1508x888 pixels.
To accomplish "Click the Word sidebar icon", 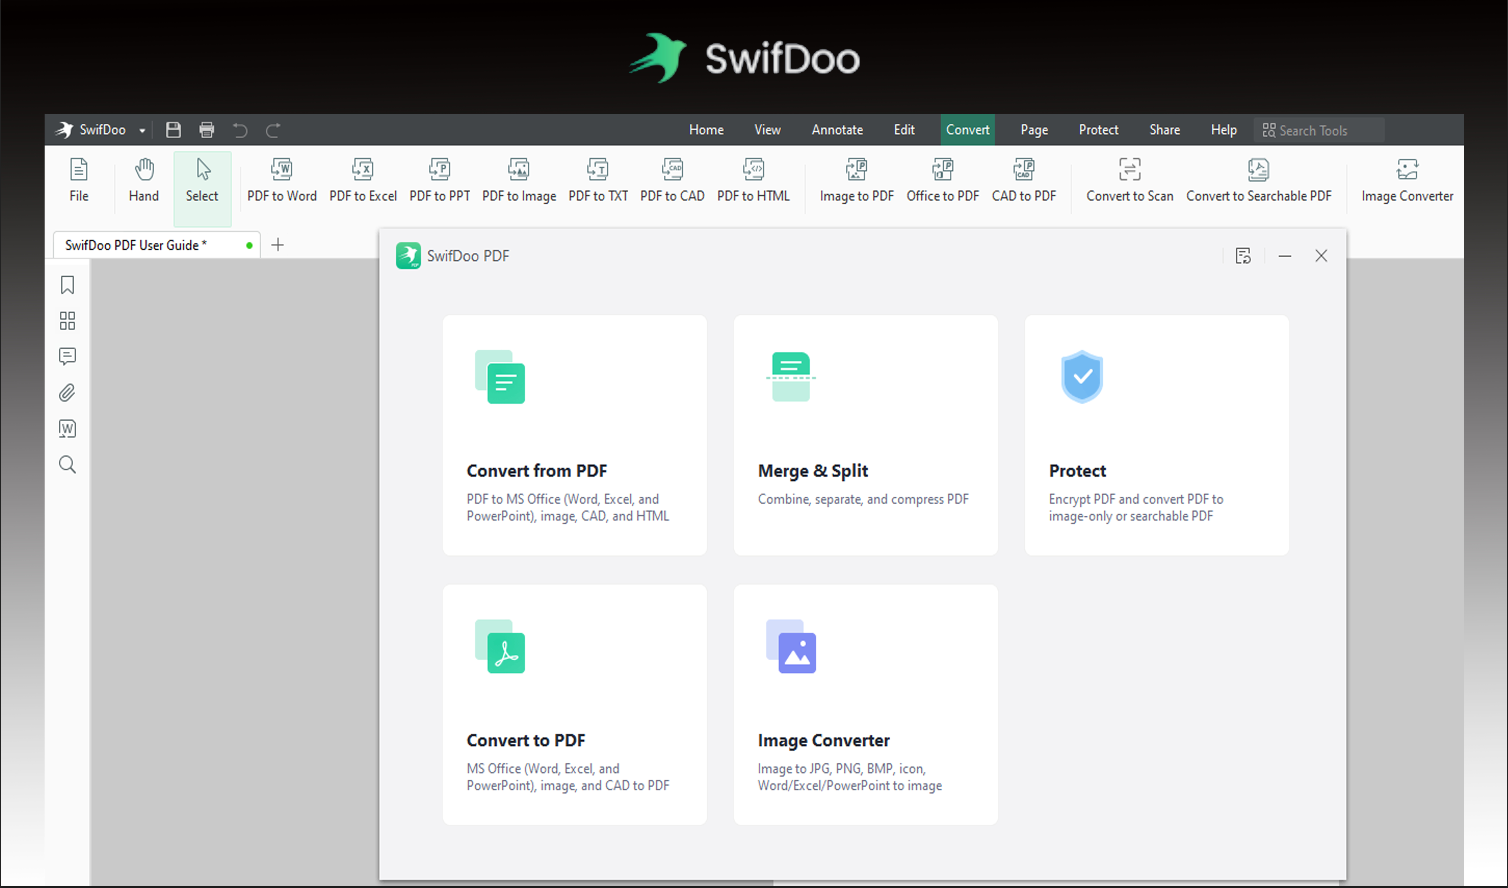I will pyautogui.click(x=67, y=429).
